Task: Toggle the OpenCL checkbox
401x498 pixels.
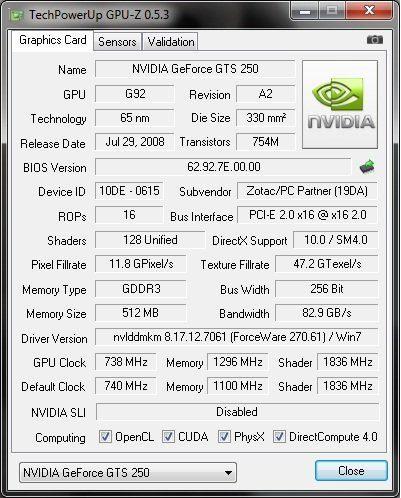Action: coord(105,436)
